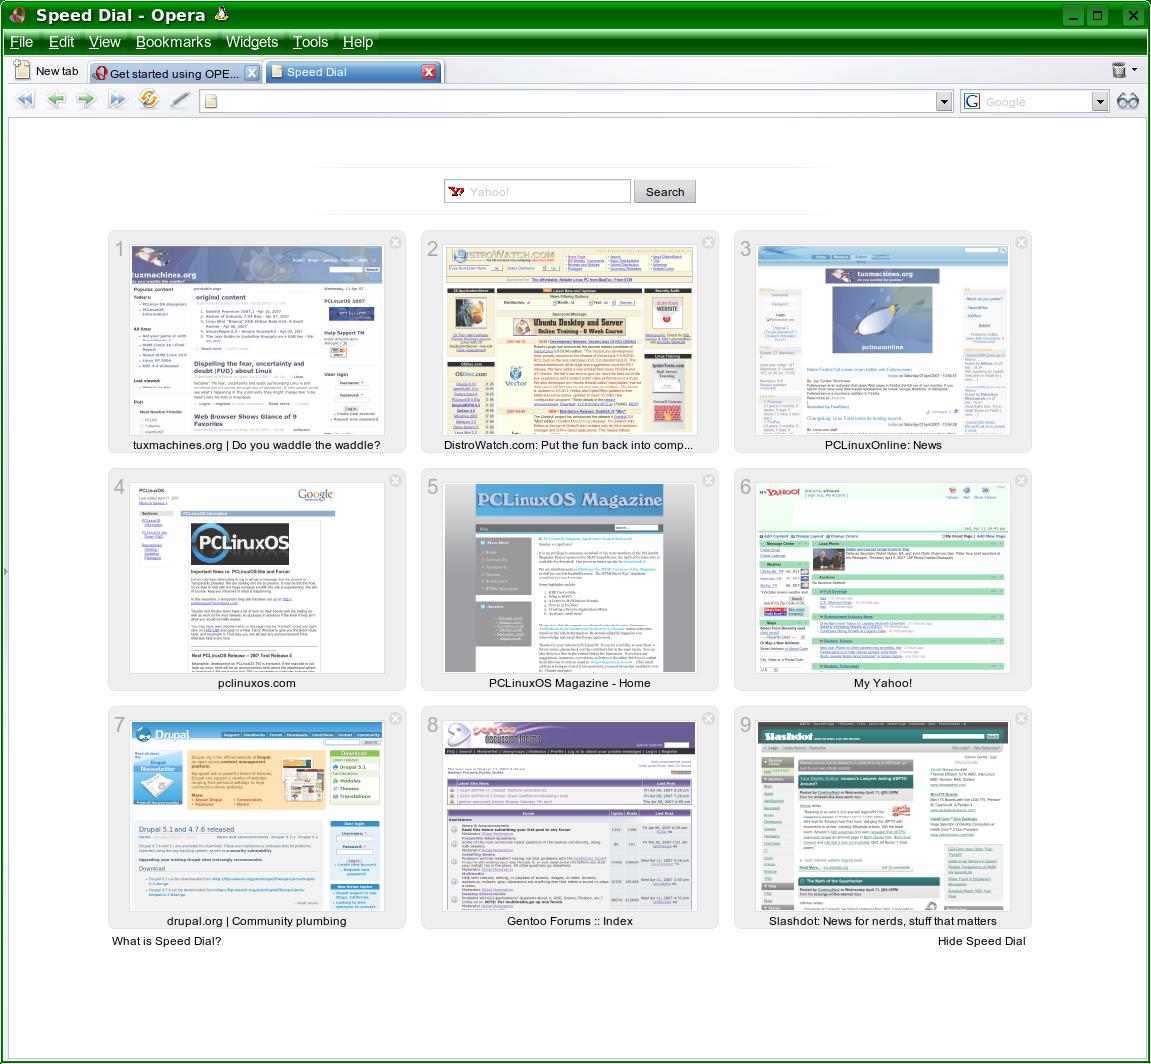Image resolution: width=1151 pixels, height=1064 pixels.
Task: Expand the closed tabs dropdown arrow
Action: pyautogui.click(x=1135, y=70)
